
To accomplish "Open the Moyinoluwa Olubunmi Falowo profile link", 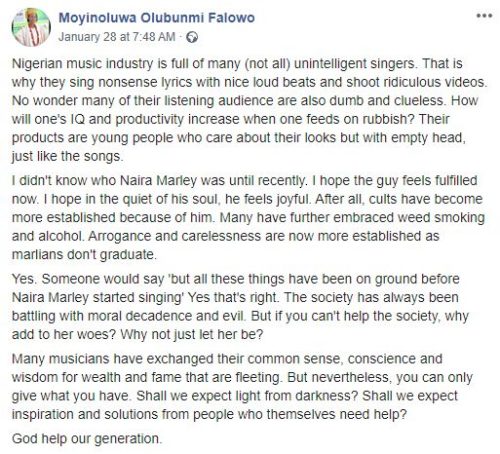I will click(x=157, y=18).
